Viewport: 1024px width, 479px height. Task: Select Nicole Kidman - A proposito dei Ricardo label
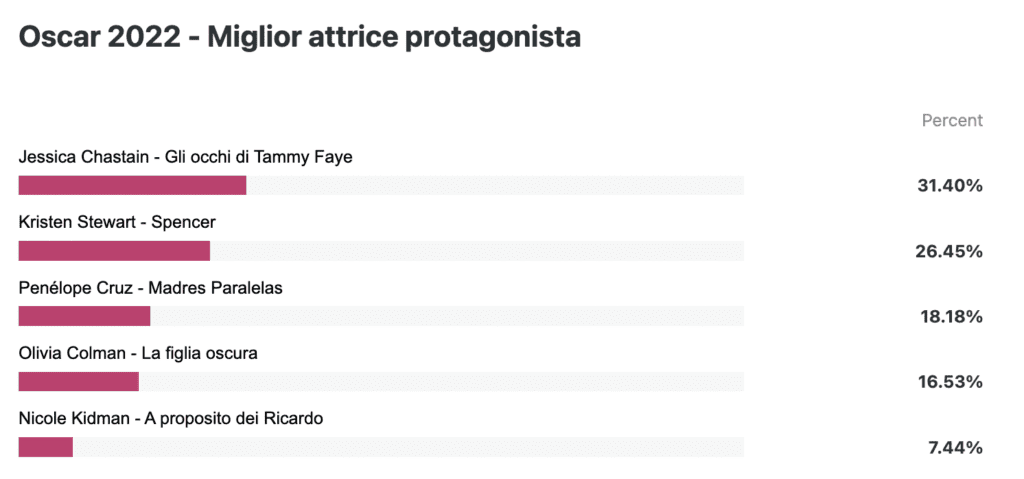click(170, 418)
